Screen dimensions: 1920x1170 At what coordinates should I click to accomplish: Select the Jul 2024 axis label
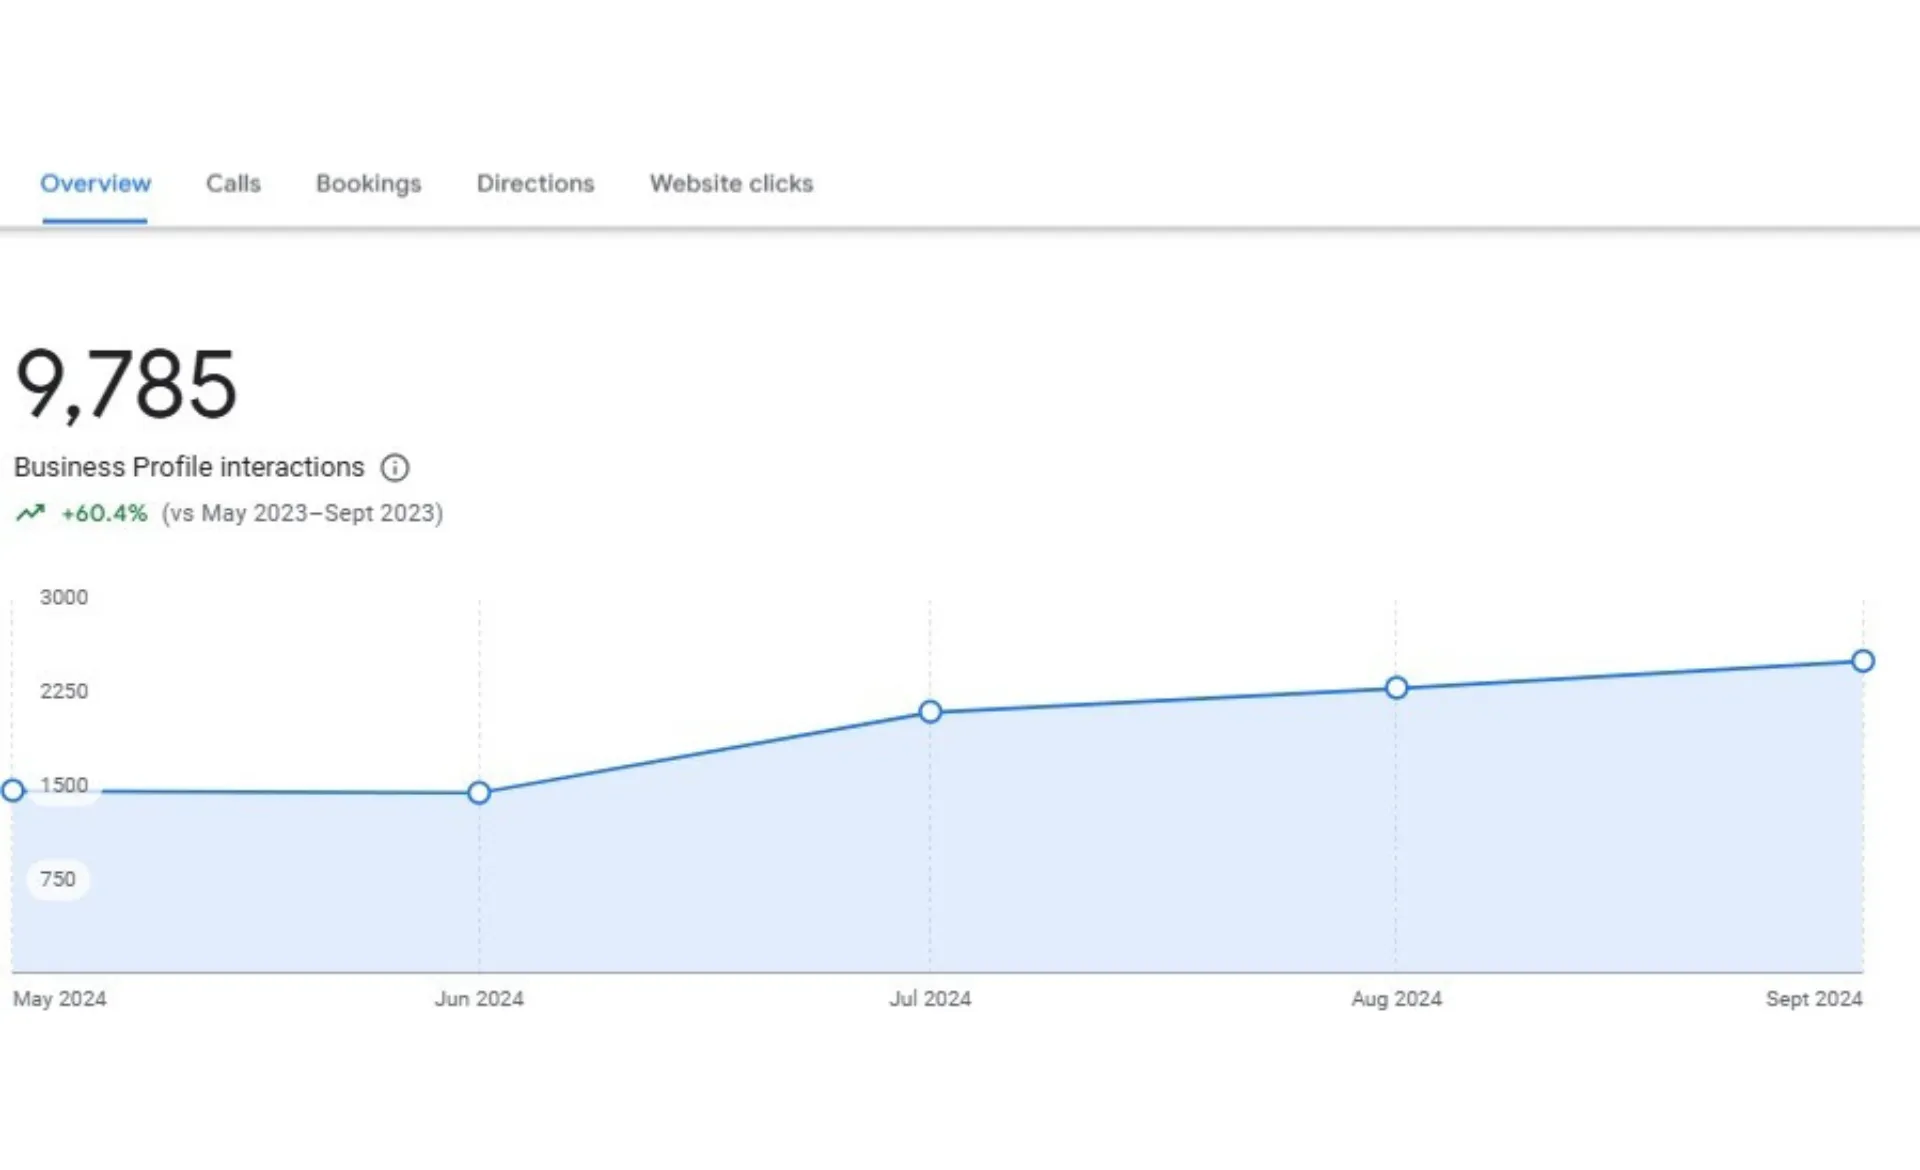[930, 998]
